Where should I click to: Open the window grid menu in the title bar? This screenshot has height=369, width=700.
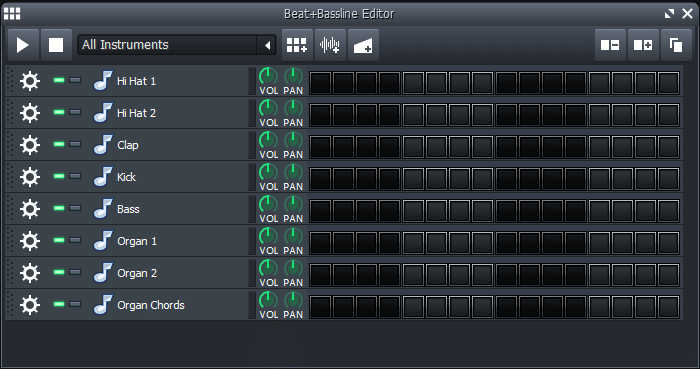point(12,14)
